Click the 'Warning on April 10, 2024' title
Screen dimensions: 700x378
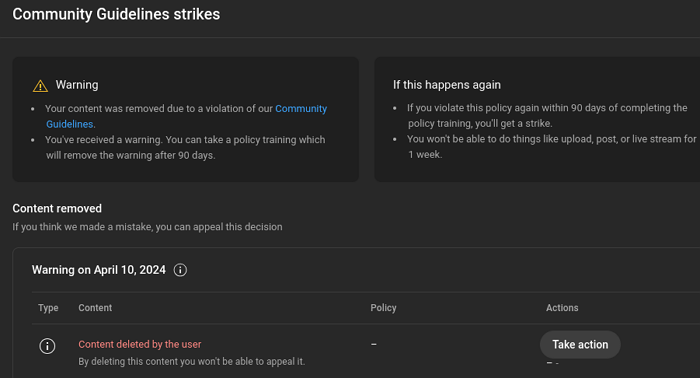click(x=99, y=270)
